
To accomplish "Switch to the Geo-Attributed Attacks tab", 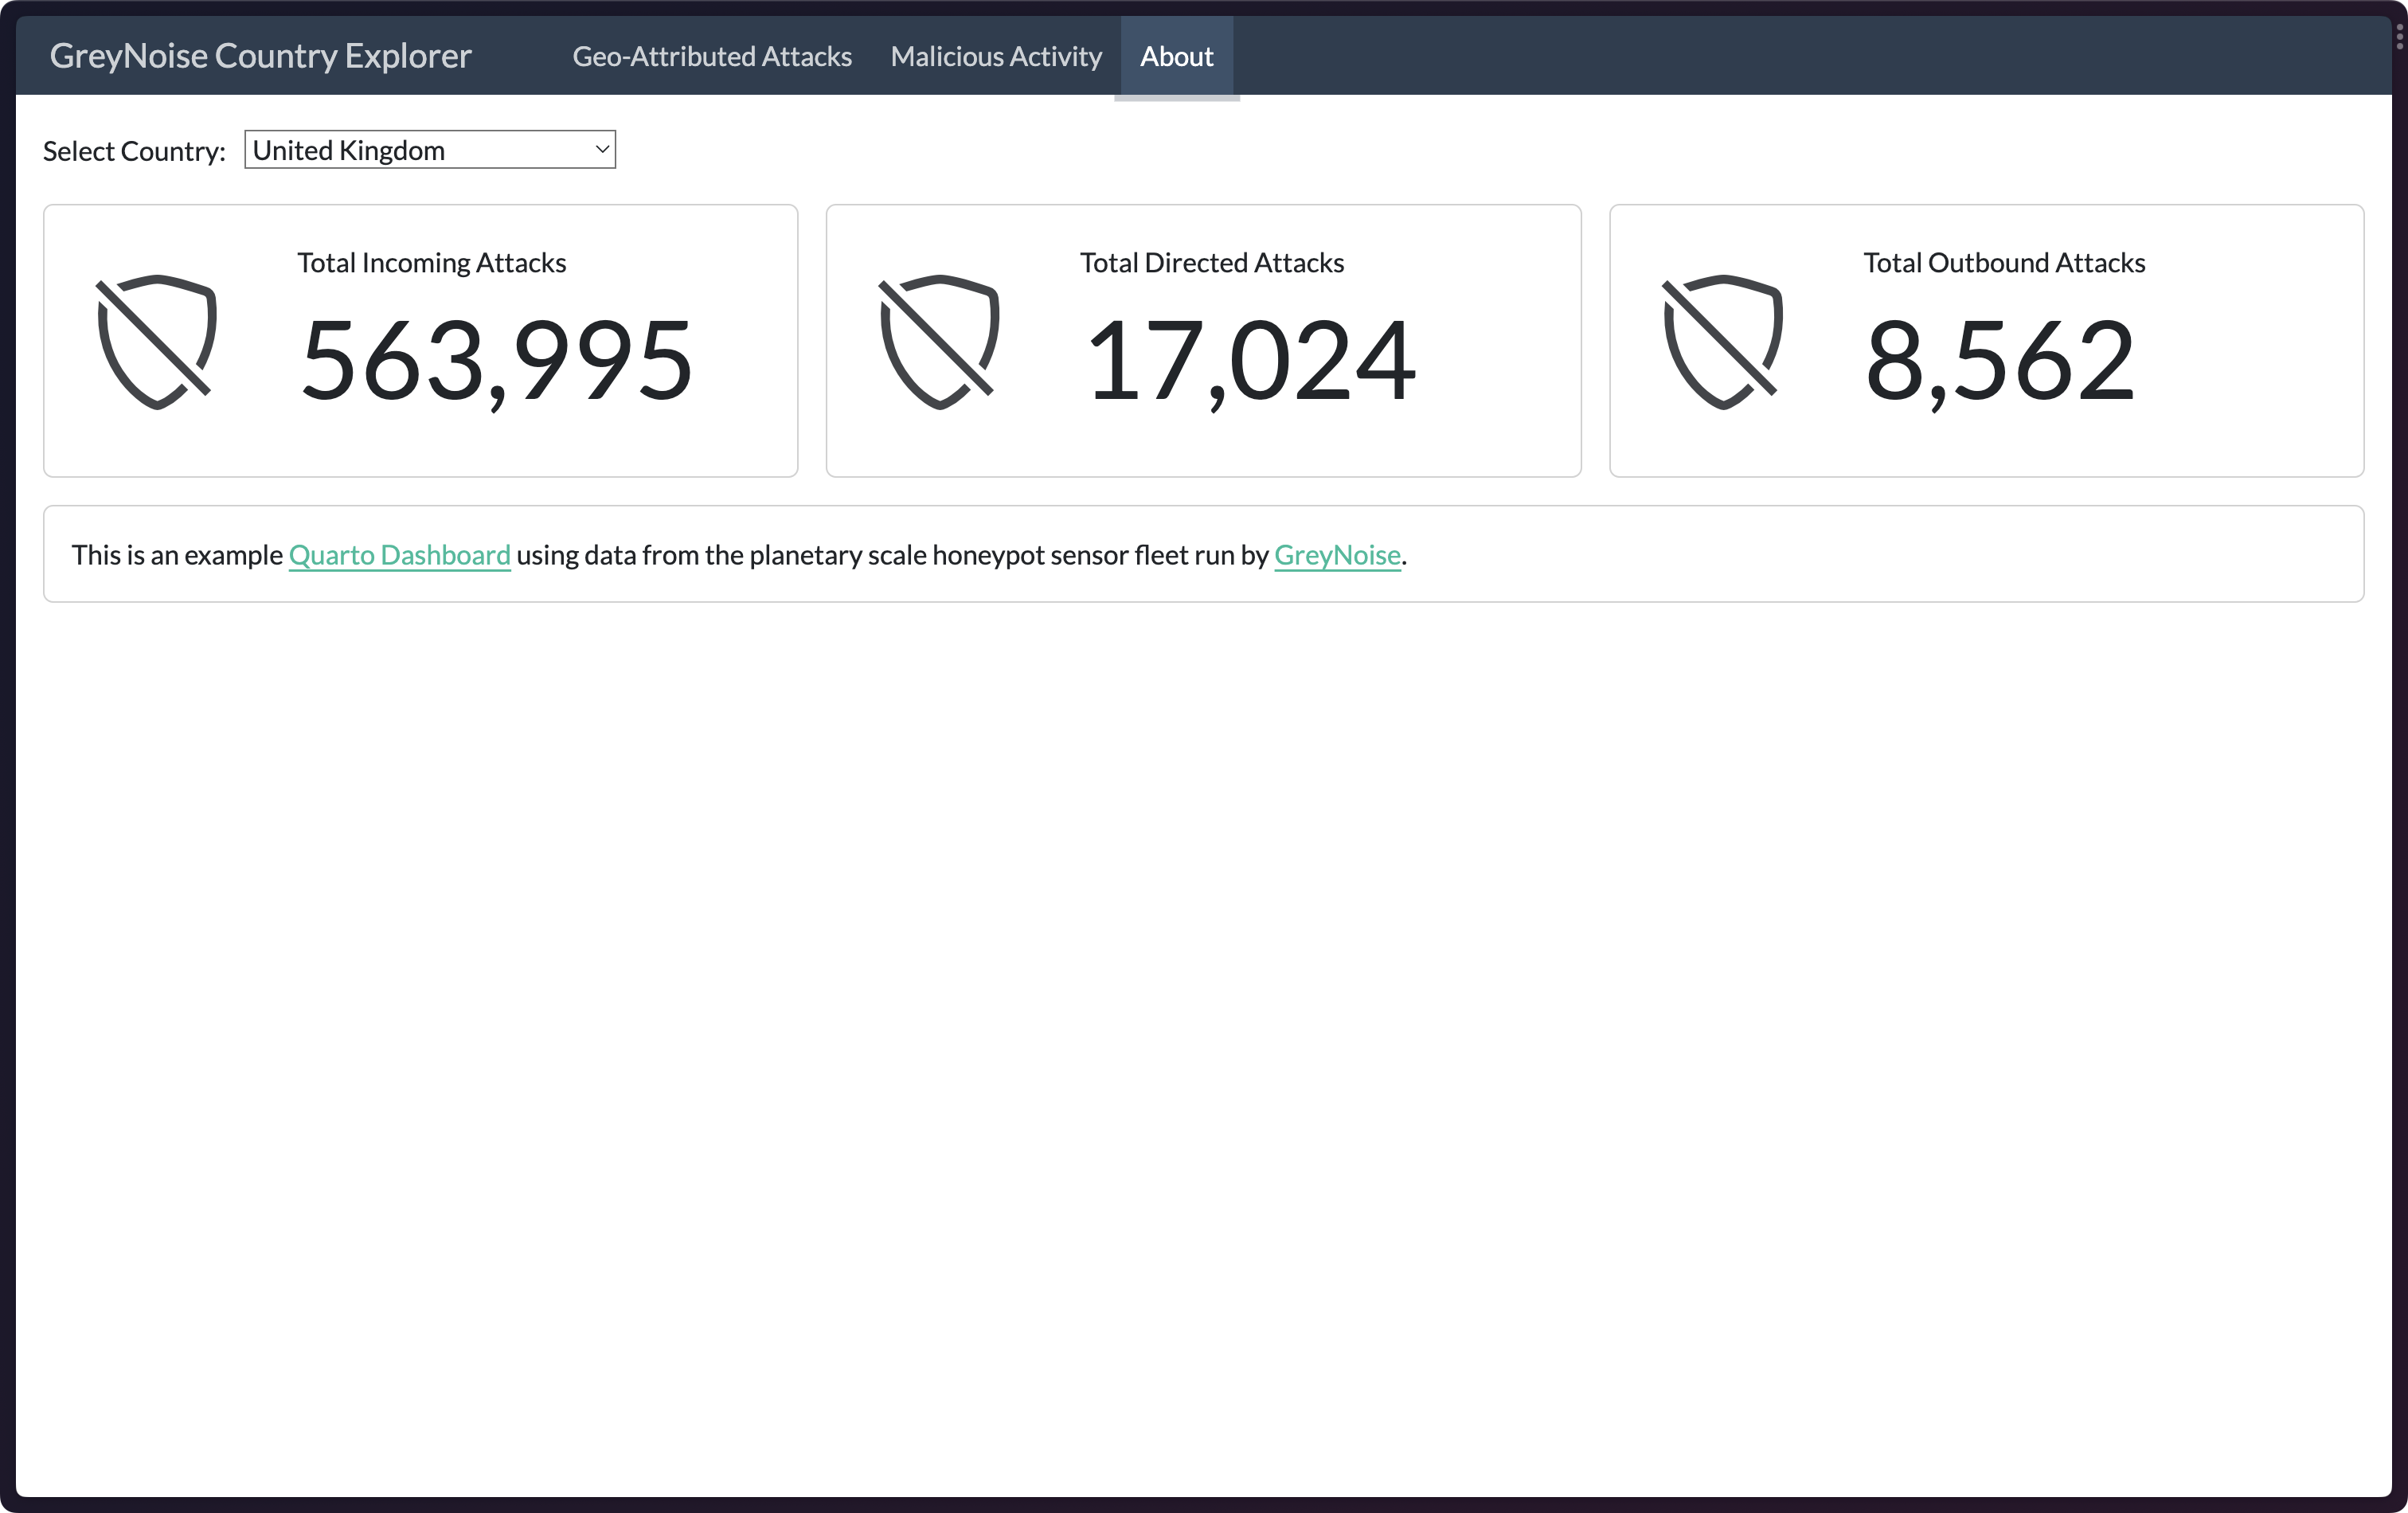I will click(x=712, y=57).
